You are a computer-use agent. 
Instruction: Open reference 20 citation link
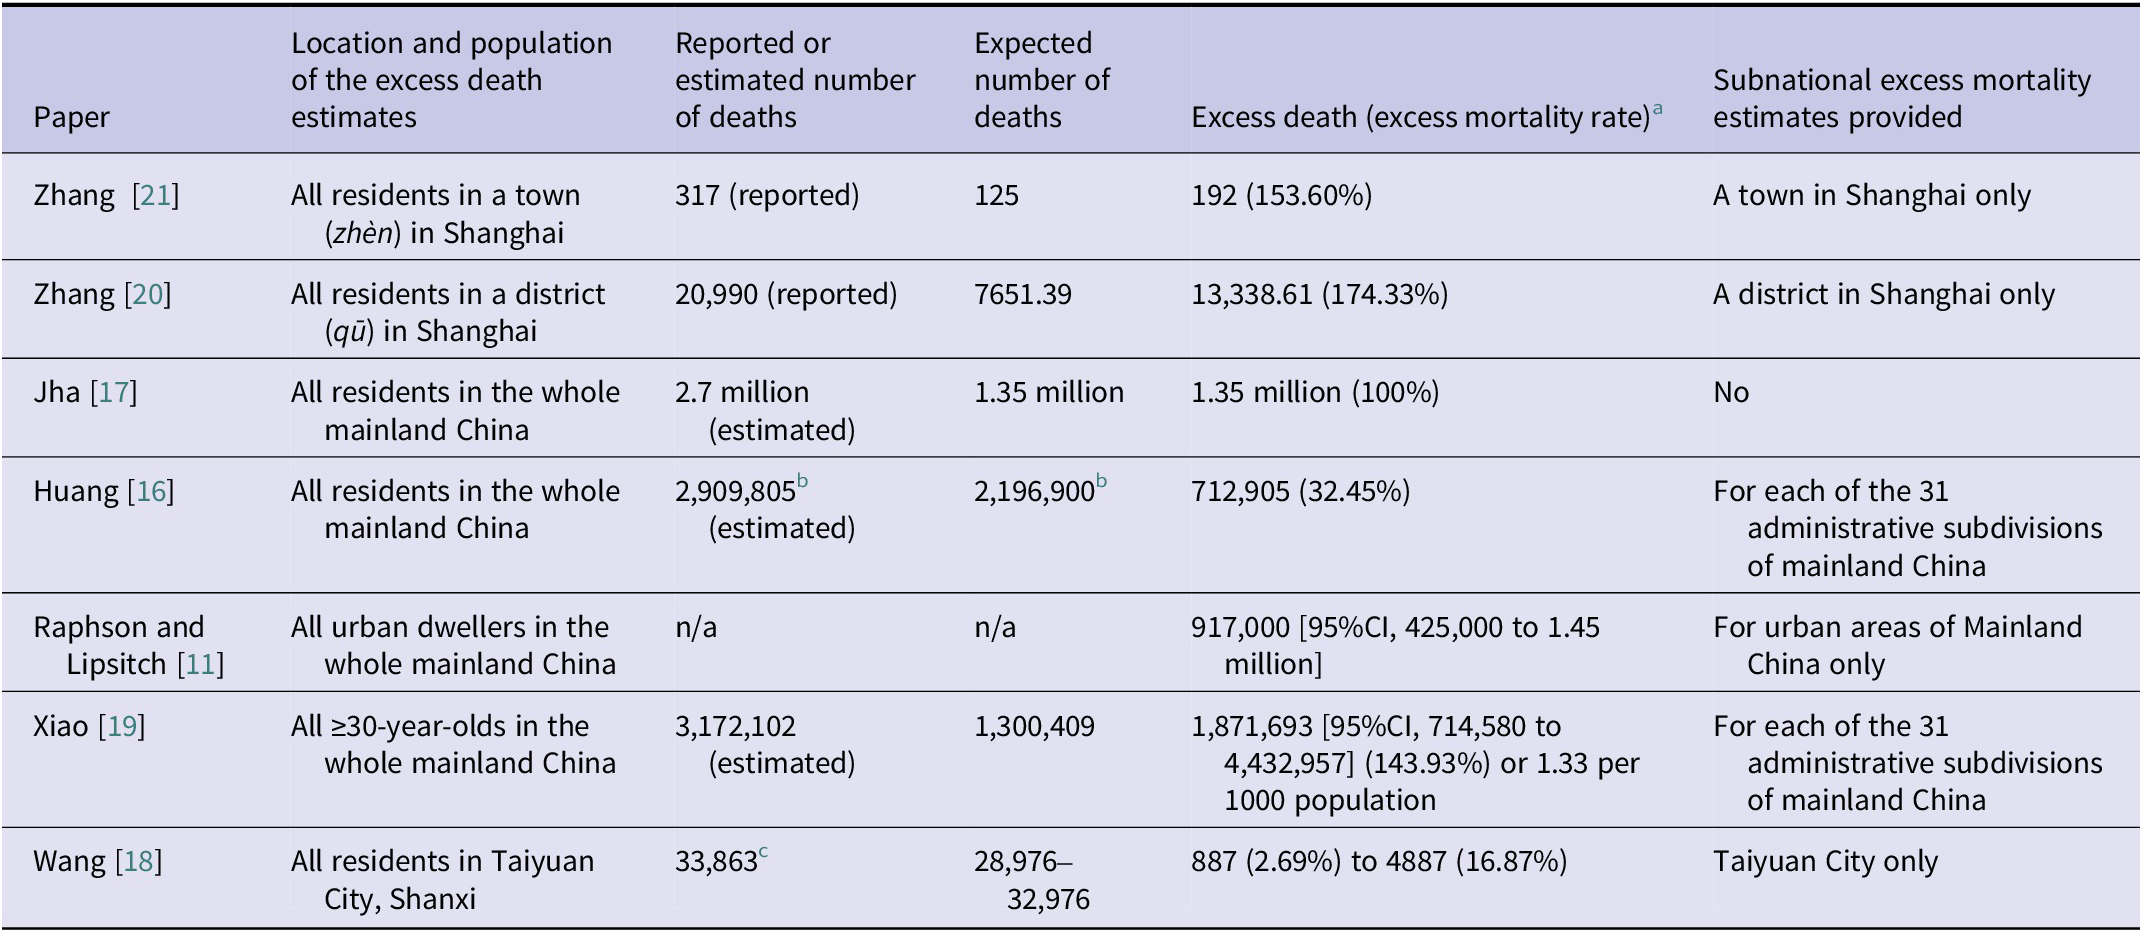pos(147,294)
